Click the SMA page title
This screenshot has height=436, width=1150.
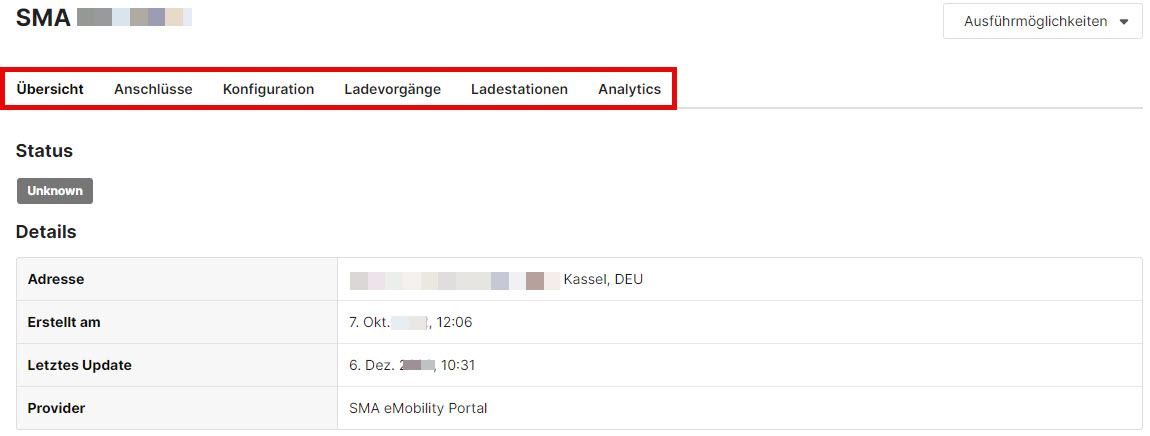(x=43, y=17)
